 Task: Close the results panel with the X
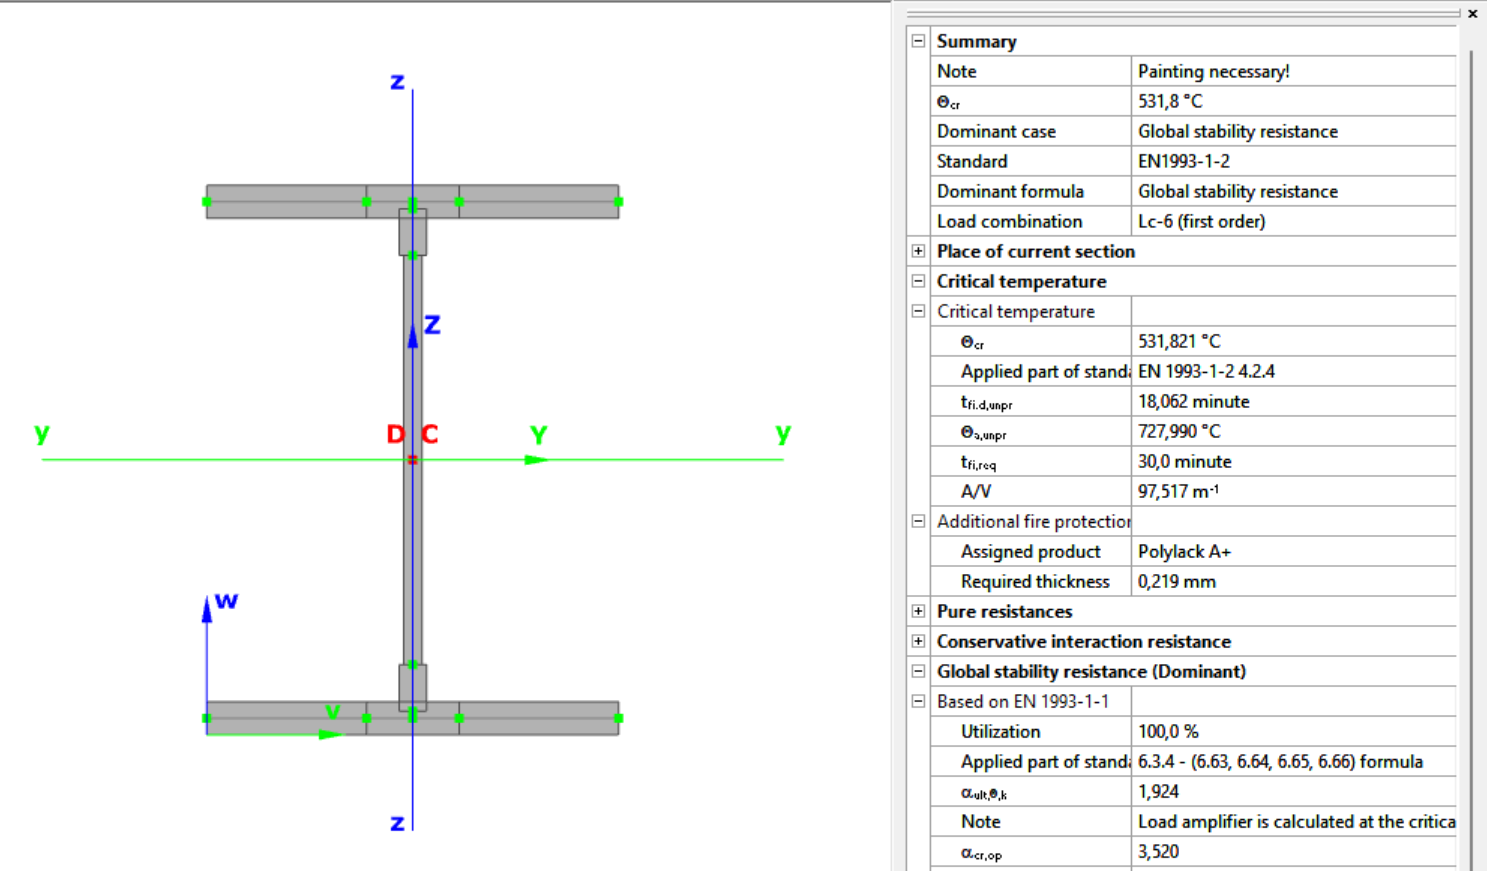1472,14
